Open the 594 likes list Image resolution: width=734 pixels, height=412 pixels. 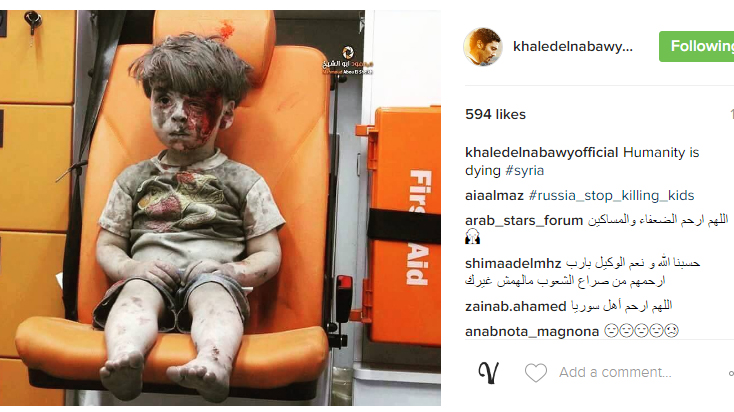click(x=495, y=115)
